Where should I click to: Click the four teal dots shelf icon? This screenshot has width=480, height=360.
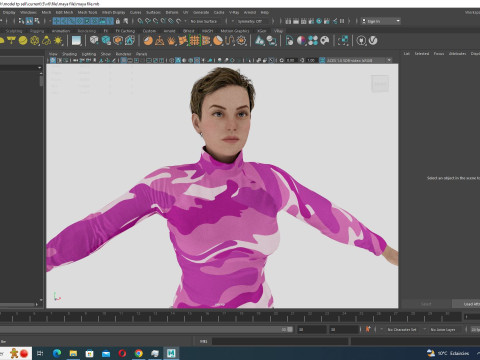click(x=313, y=41)
